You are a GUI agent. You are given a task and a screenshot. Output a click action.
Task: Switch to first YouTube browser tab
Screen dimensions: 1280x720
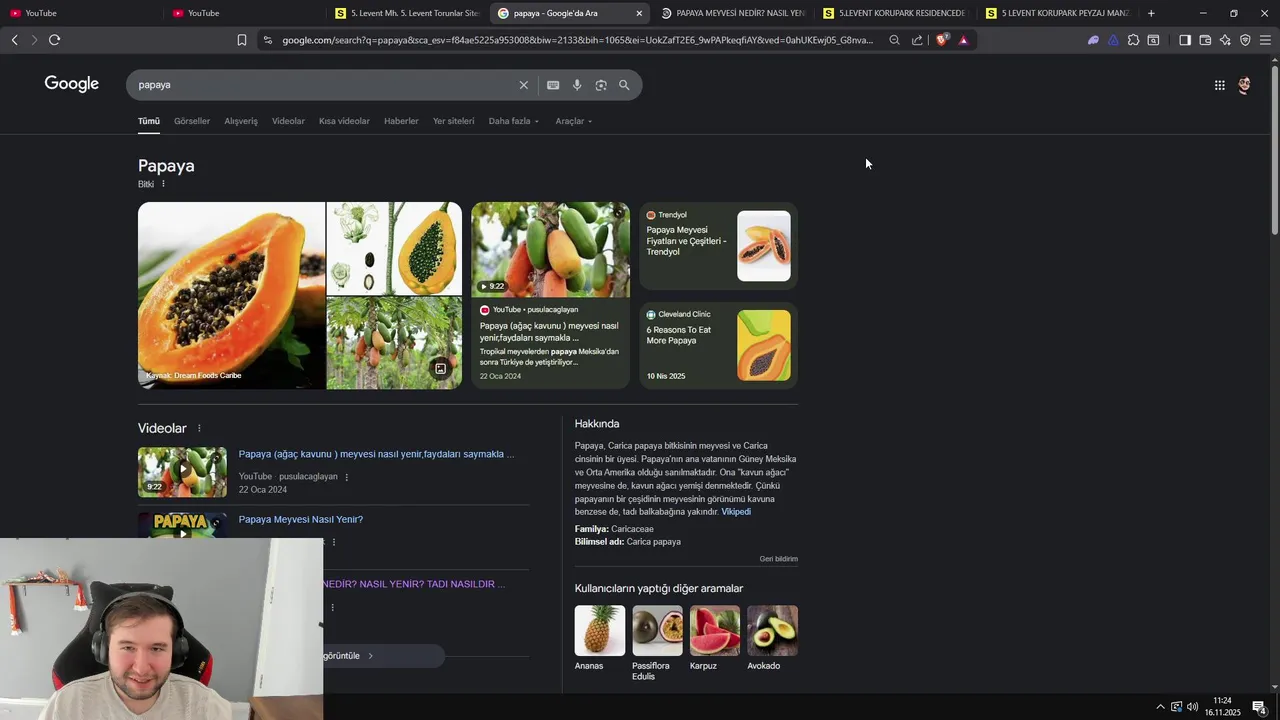[x=80, y=13]
